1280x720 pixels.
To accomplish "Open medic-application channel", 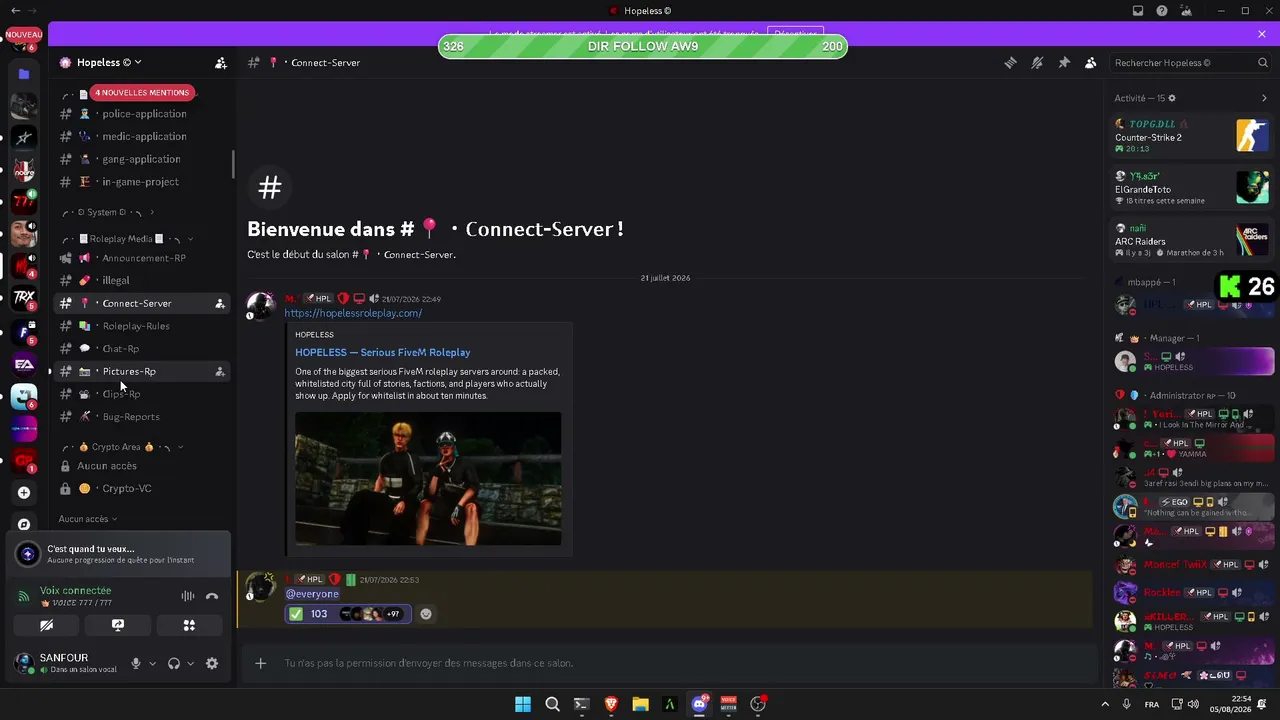I will pyautogui.click(x=142, y=136).
